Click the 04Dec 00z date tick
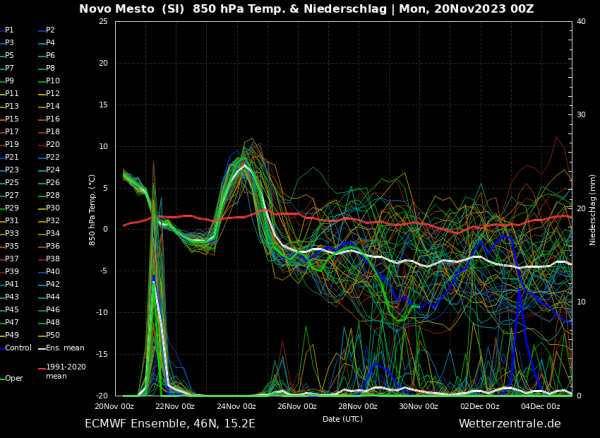This screenshot has height=438, width=600. (541, 406)
